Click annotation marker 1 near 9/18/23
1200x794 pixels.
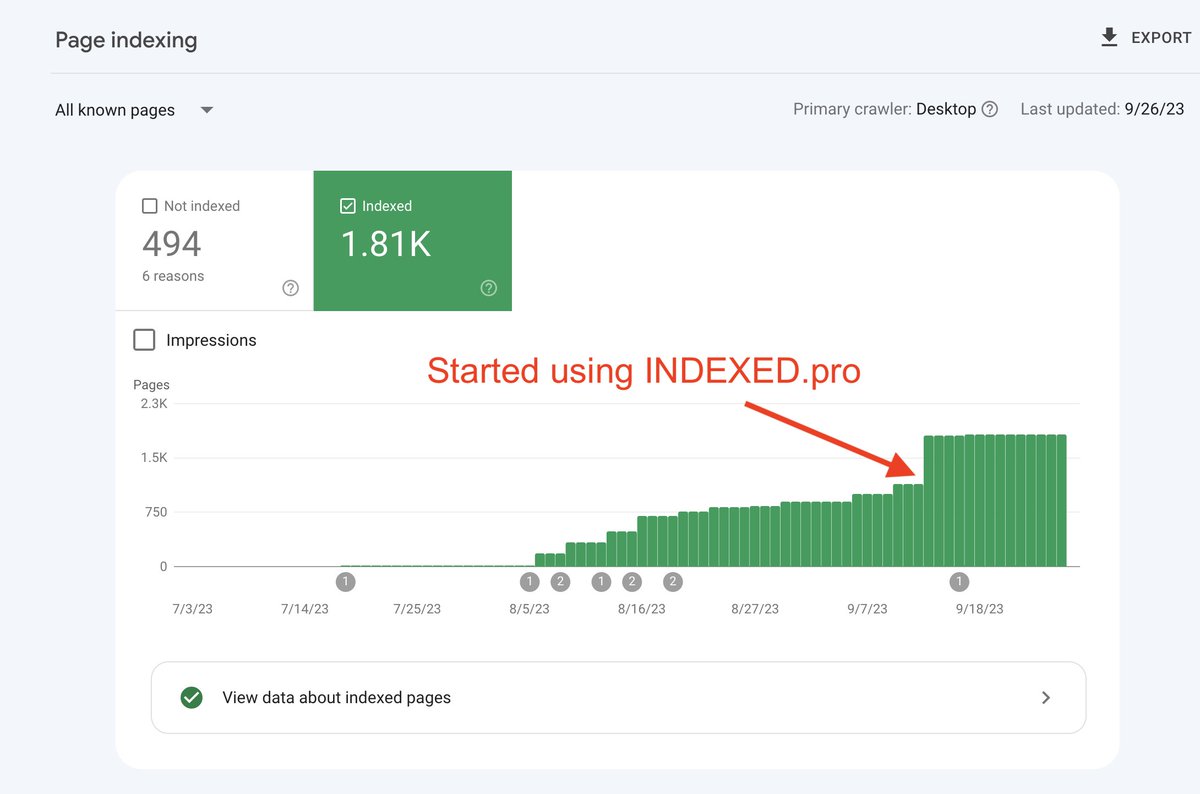tap(959, 581)
